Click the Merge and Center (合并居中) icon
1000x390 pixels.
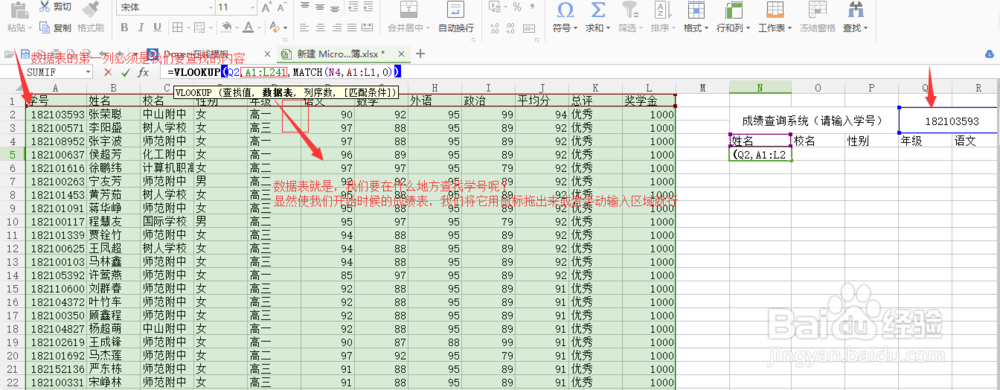[408, 9]
